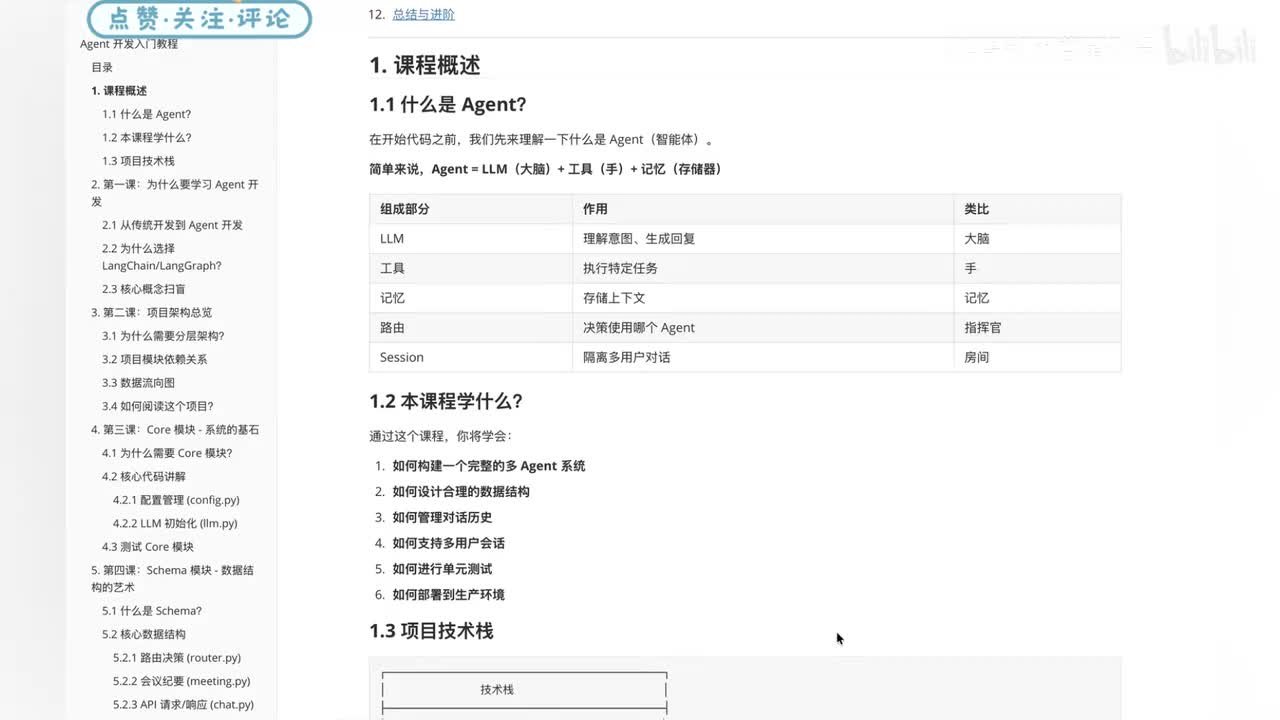This screenshot has width=1280, height=720.
Task: Open 5.2.2 会议纪要 (meeting.py)
Action: 182,681
